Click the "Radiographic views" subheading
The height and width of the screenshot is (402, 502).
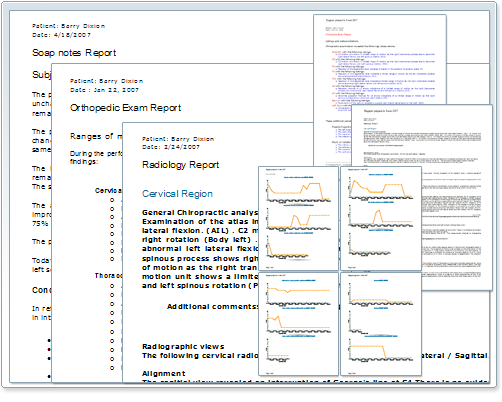pos(183,347)
